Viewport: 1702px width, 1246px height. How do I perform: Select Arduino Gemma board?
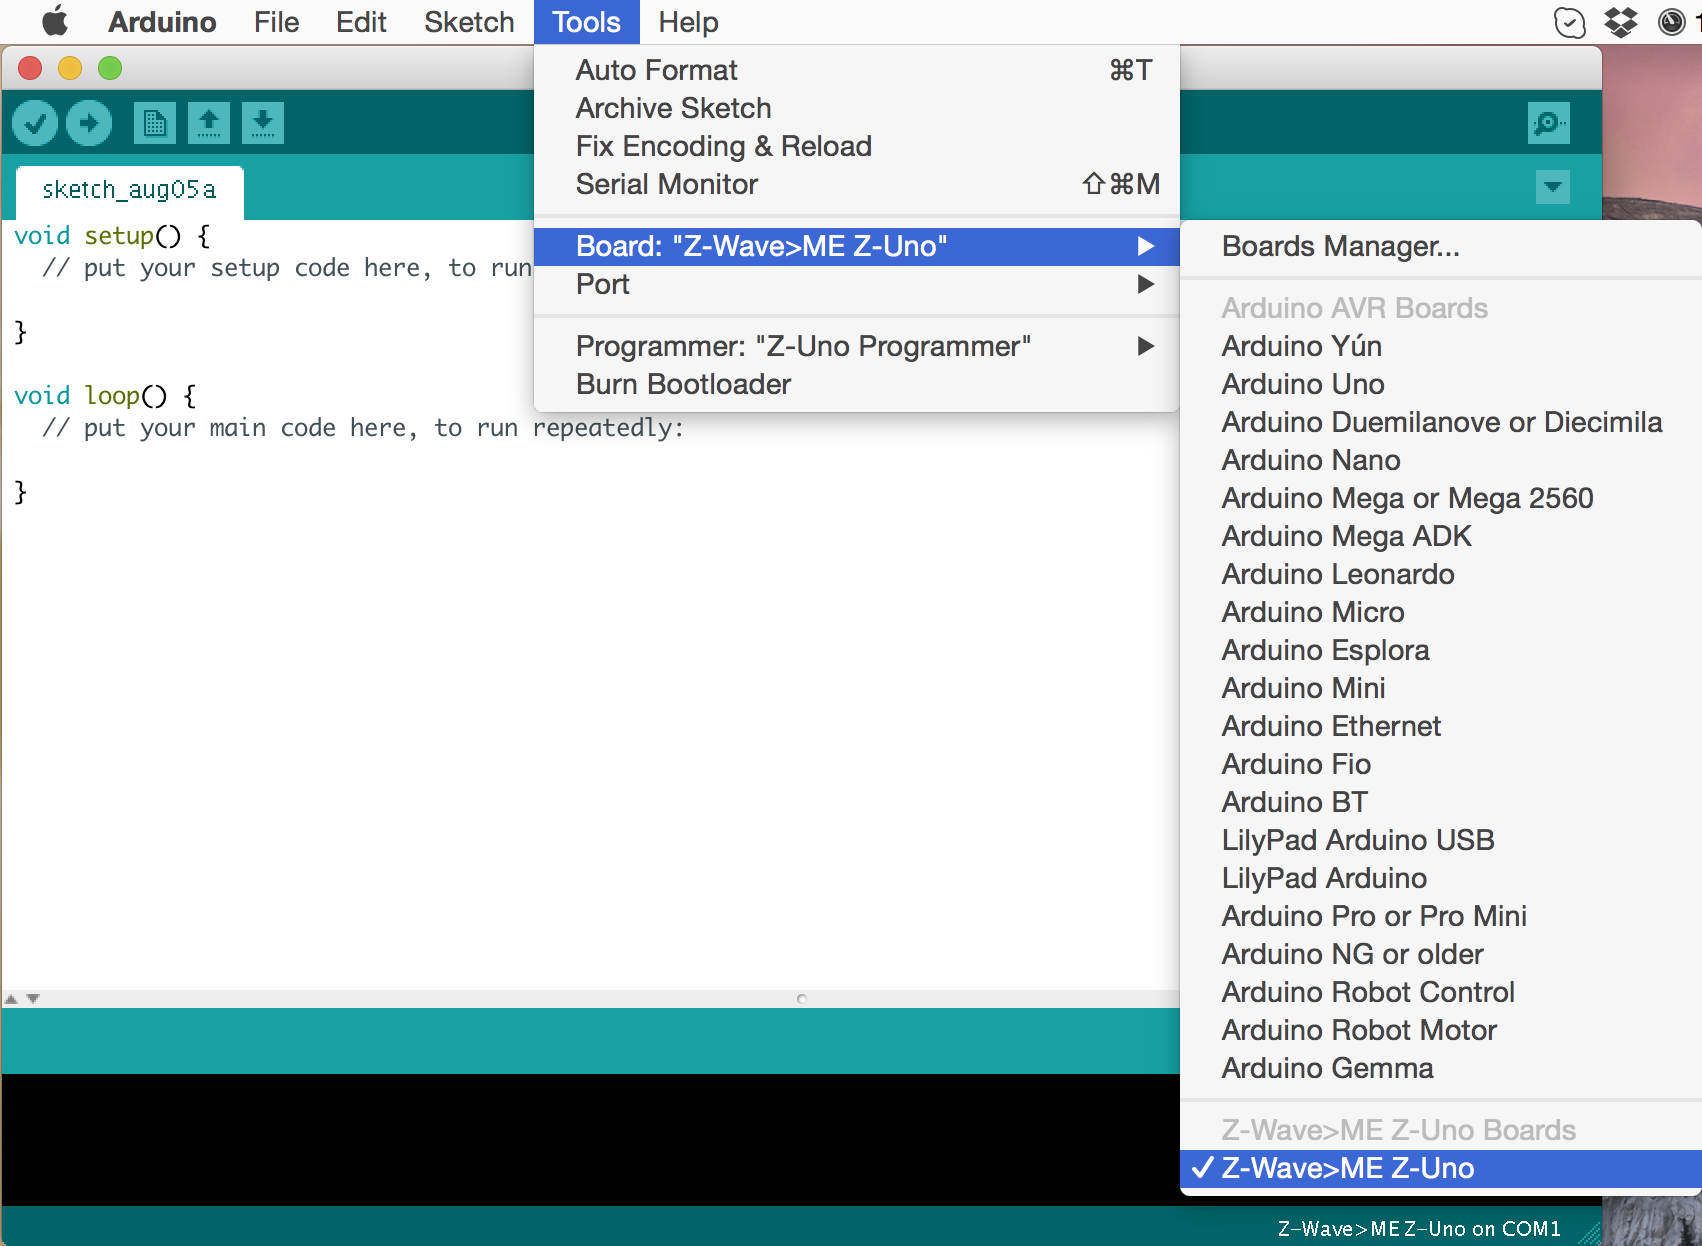[x=1441, y=1069]
